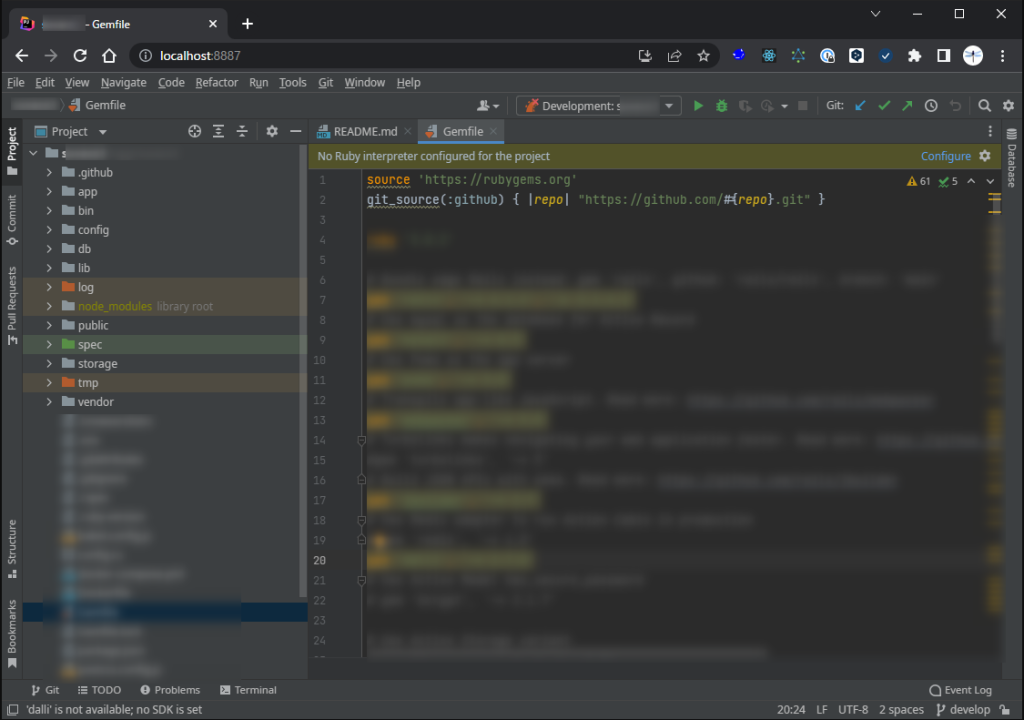Open Search Everywhere with the magnifier icon
1024x720 pixels.
985,105
